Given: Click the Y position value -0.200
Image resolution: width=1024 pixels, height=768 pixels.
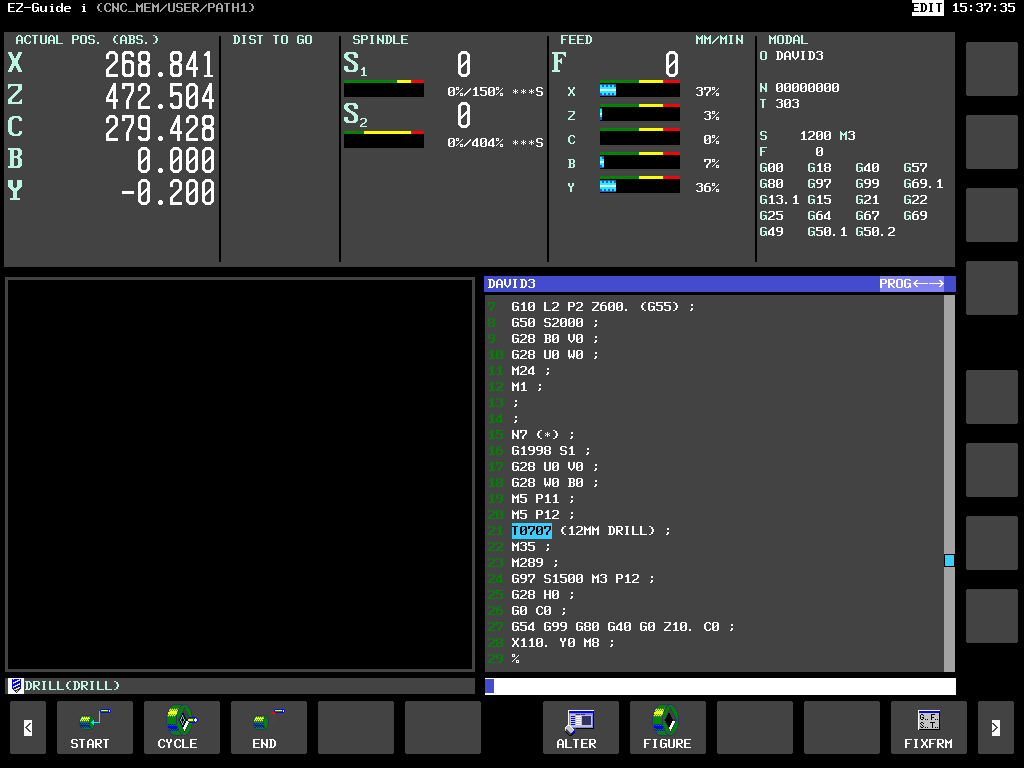Looking at the screenshot, I should tap(168, 193).
